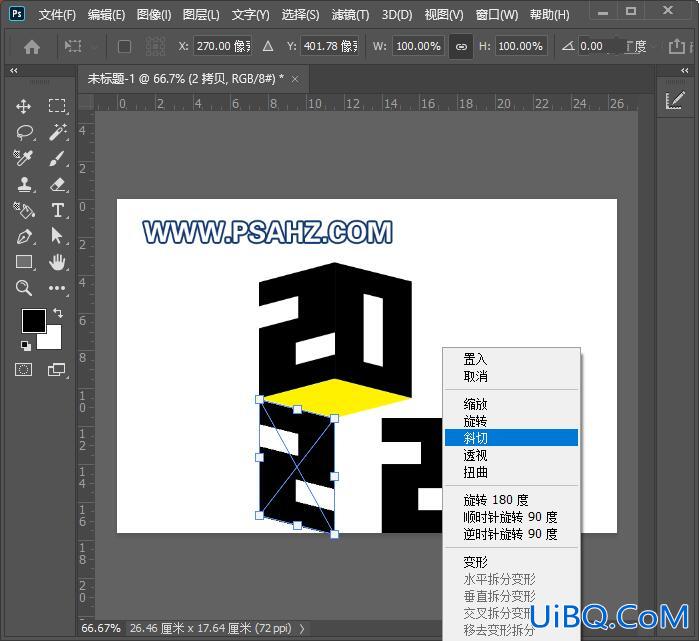Open the 图像(I) menu

[154, 15]
